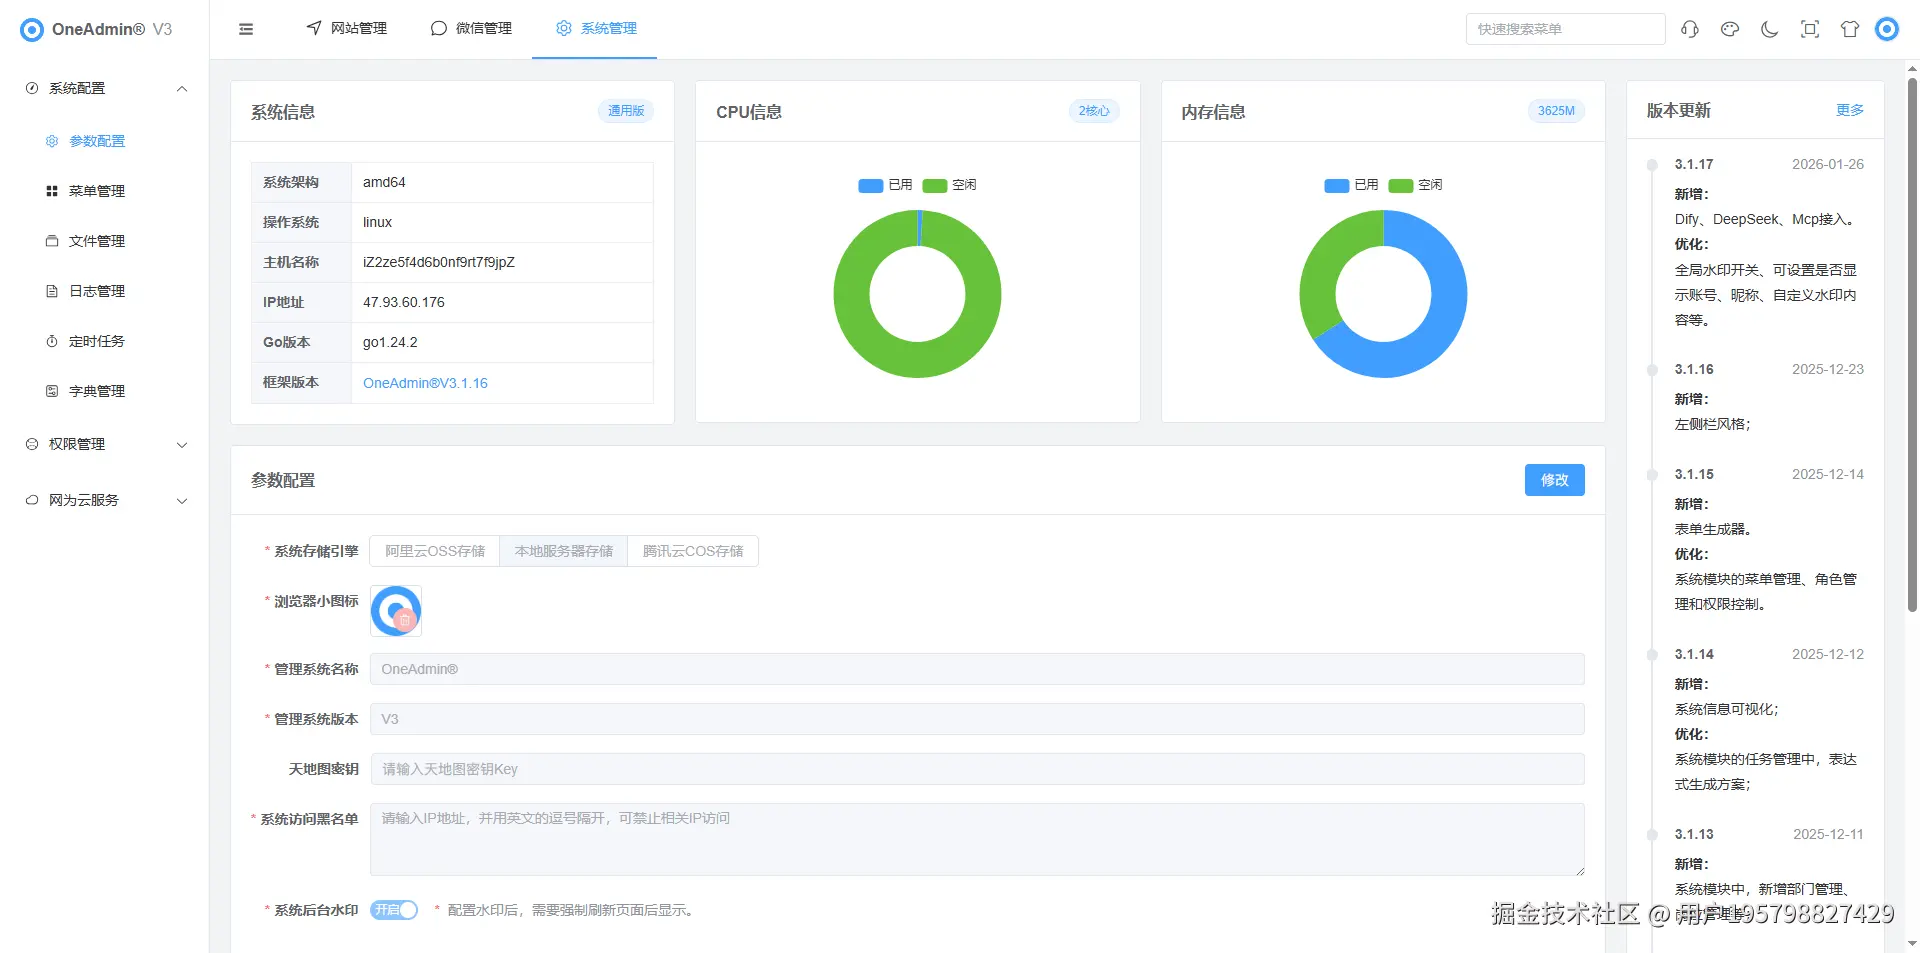Click the clock icon beside 定时任务
Screen dimensions: 1920x953
pos(52,341)
